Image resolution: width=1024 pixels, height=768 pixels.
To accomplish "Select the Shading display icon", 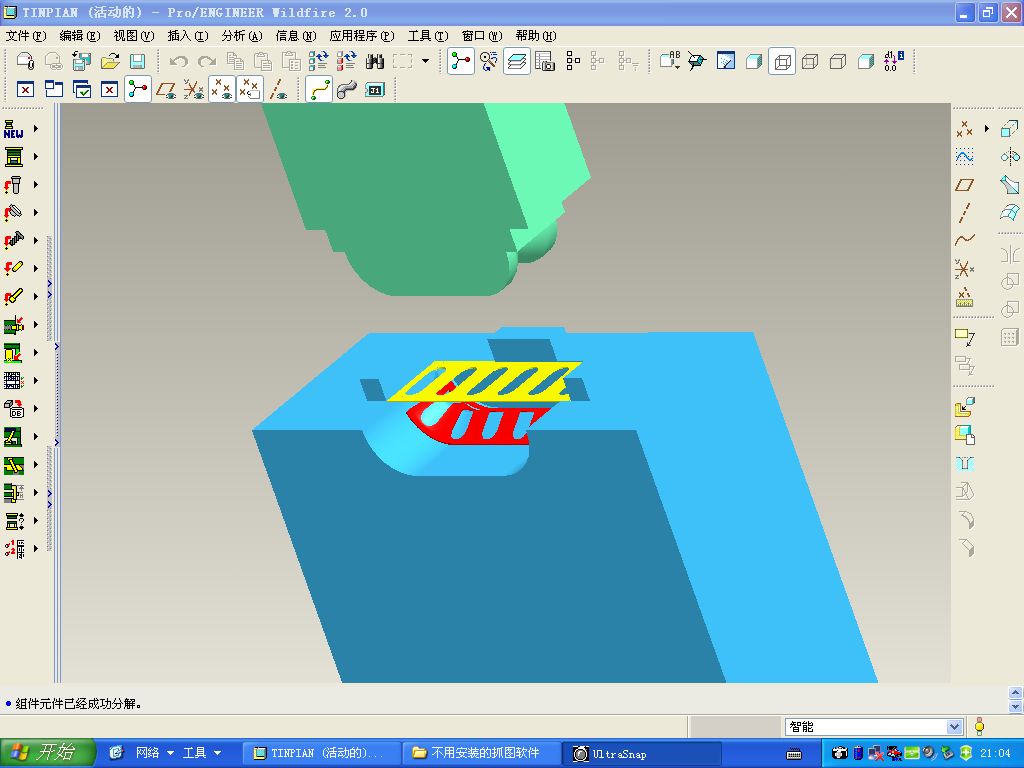I will [x=866, y=61].
